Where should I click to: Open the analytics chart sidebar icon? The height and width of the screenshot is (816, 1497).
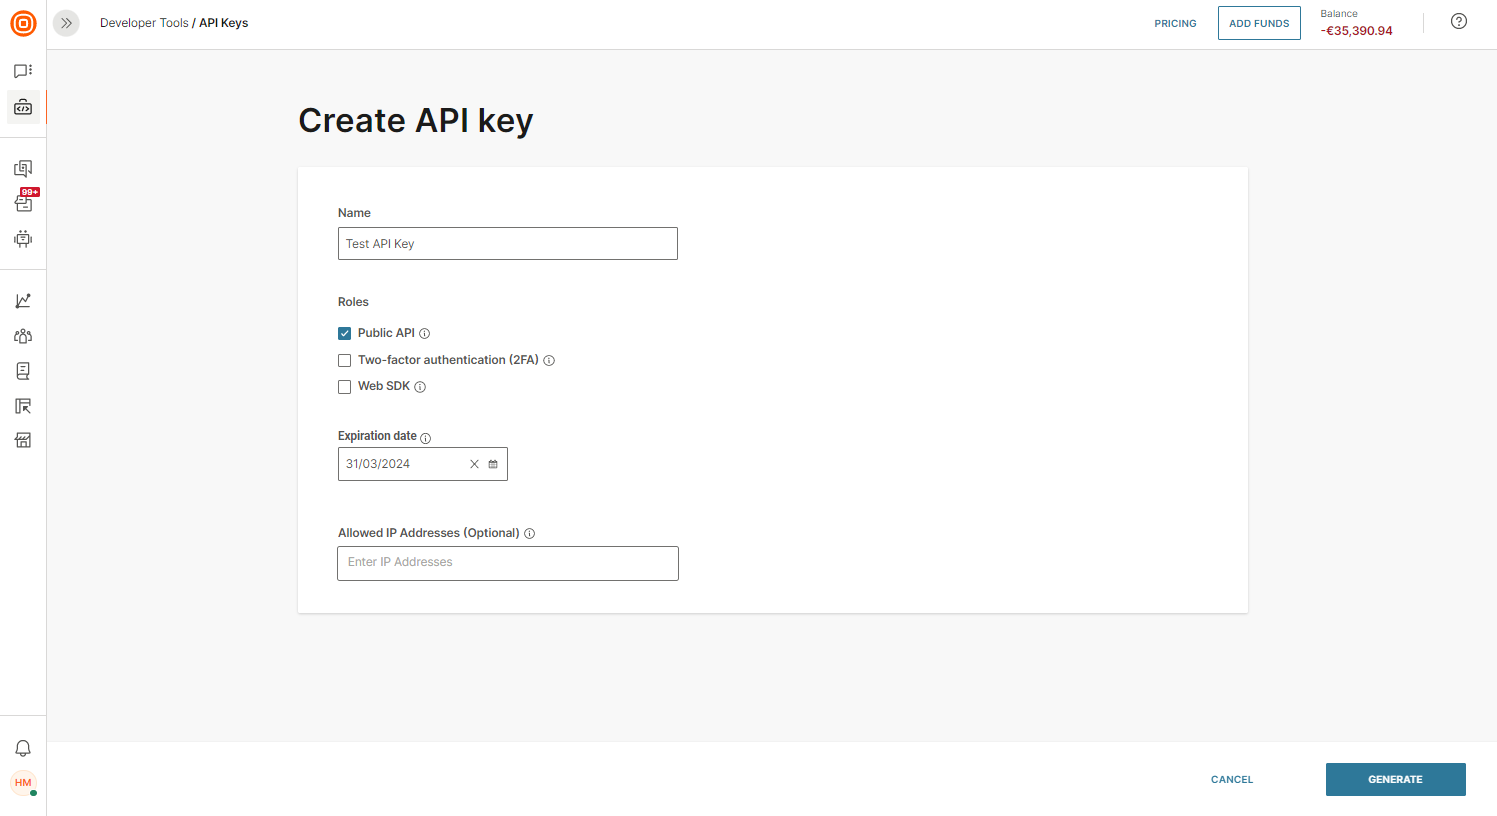tap(23, 301)
